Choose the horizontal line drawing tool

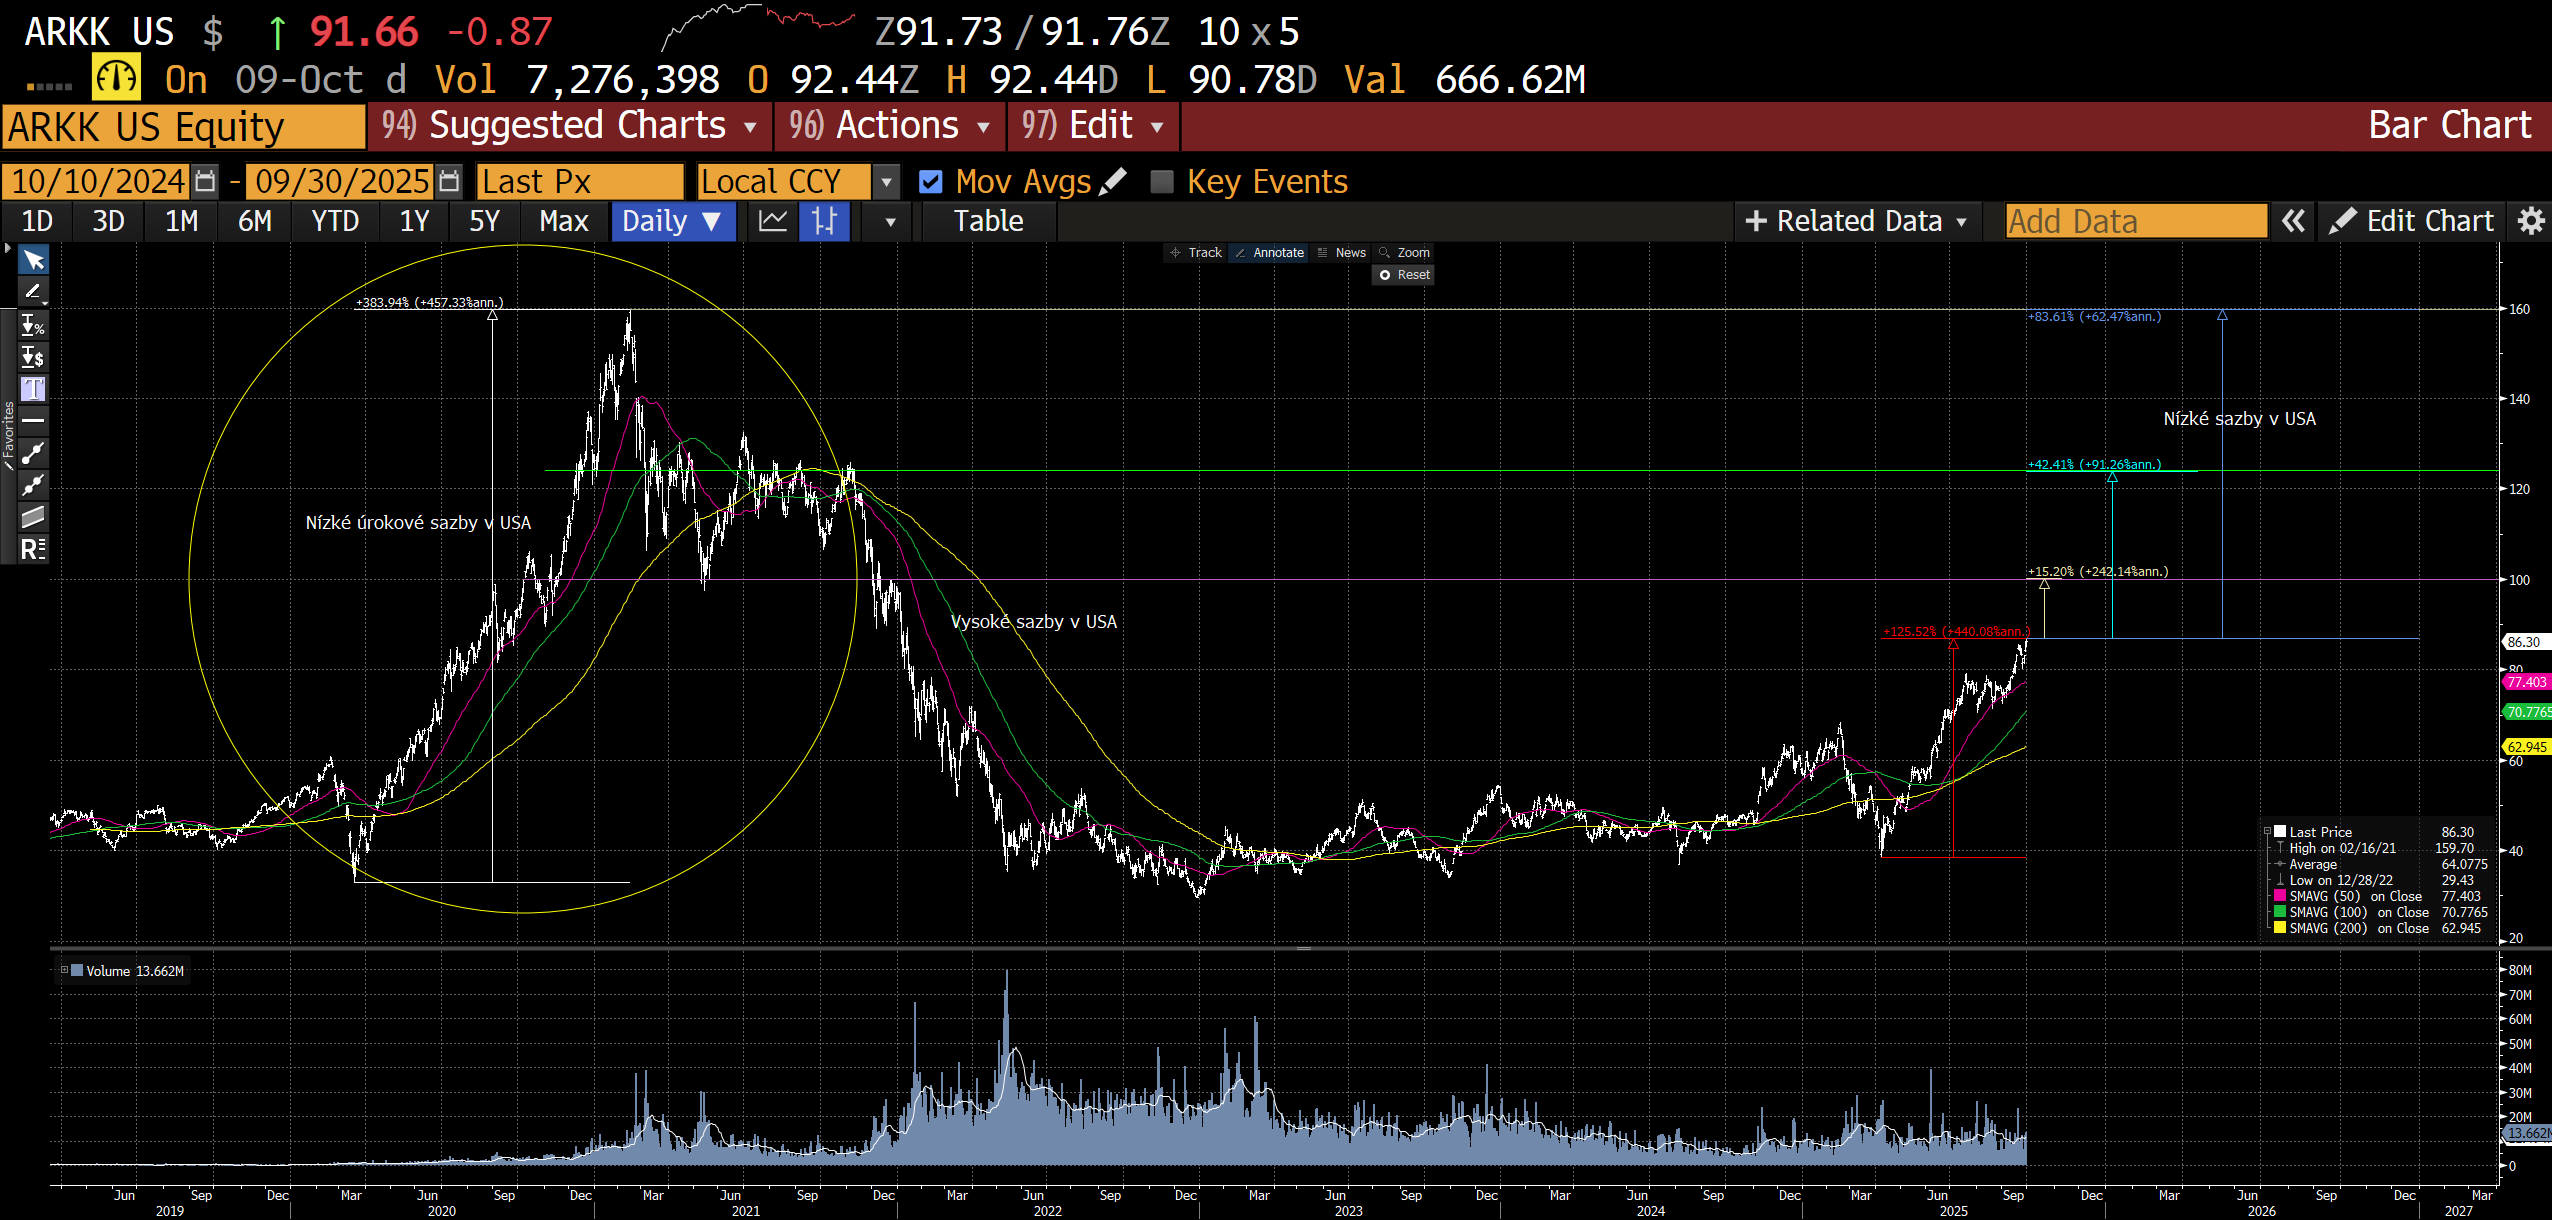point(33,421)
